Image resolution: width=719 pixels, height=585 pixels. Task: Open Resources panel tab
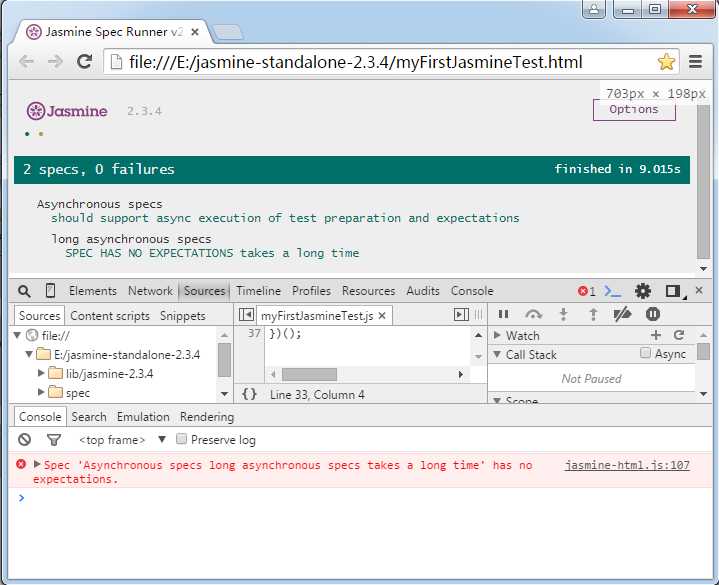[368, 291]
